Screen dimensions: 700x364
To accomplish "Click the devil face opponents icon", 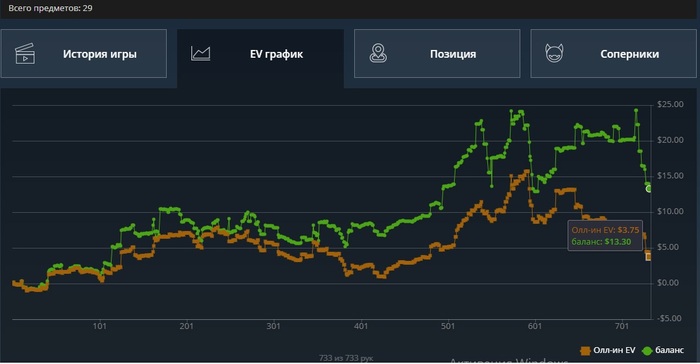I will pos(554,54).
